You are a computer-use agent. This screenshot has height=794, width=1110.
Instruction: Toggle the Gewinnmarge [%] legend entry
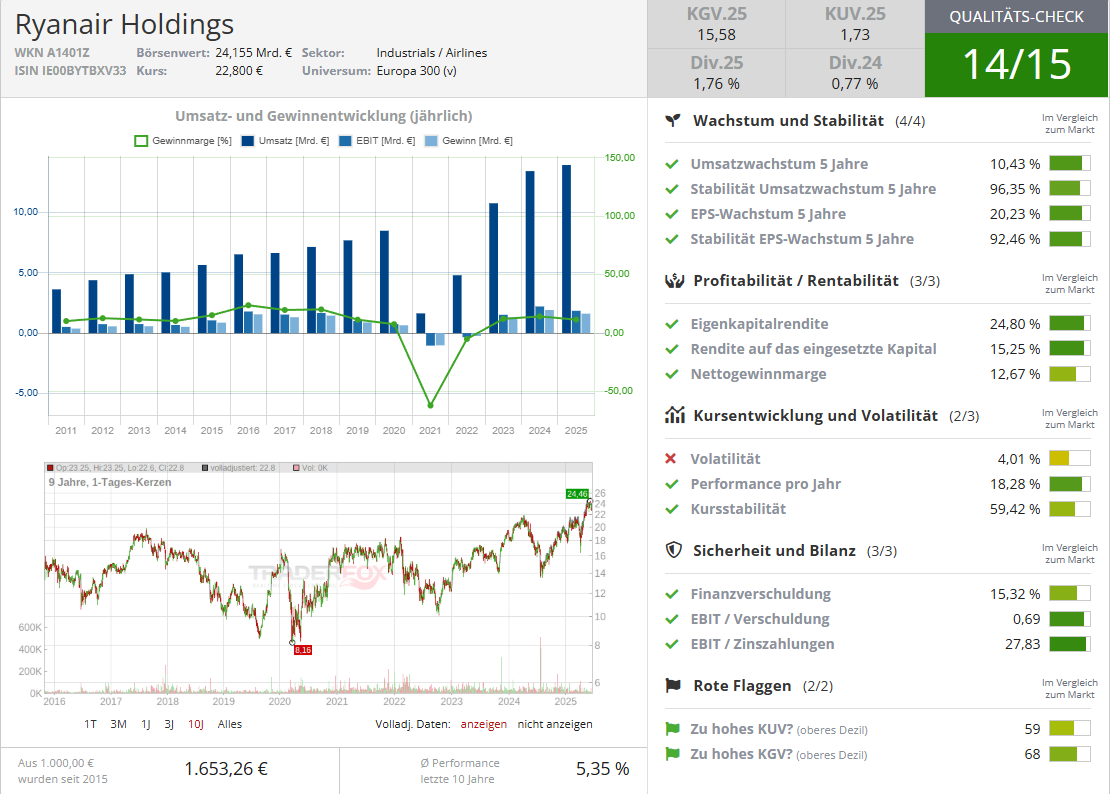point(183,141)
